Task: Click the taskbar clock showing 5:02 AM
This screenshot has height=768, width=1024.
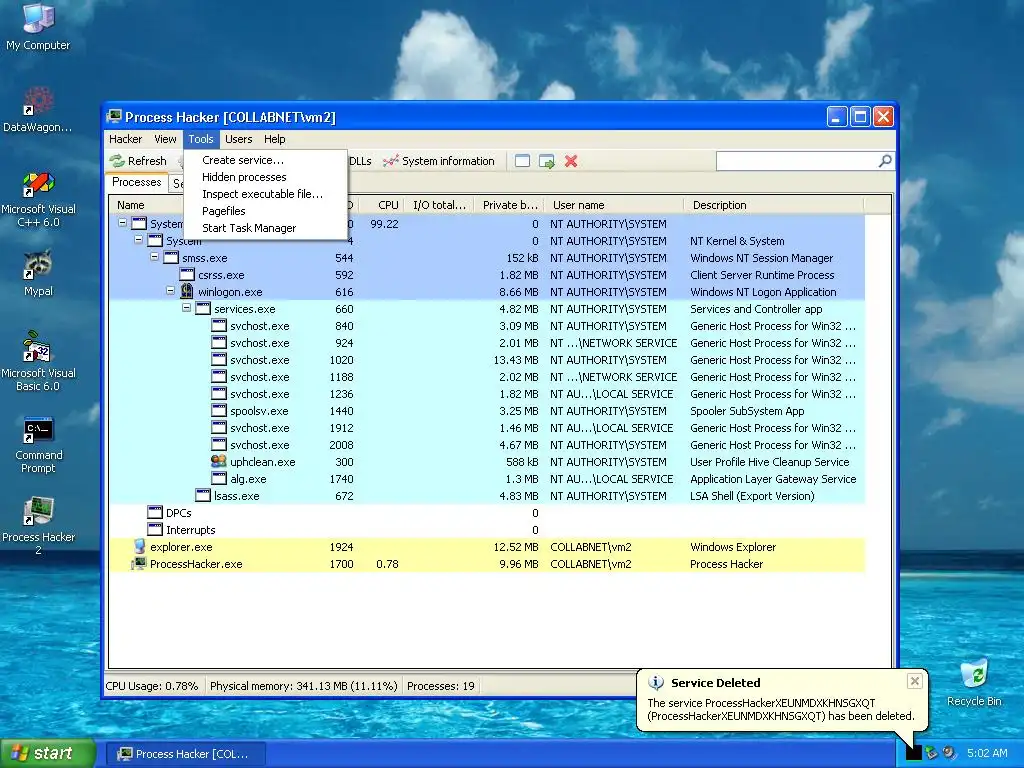Action: (987, 753)
